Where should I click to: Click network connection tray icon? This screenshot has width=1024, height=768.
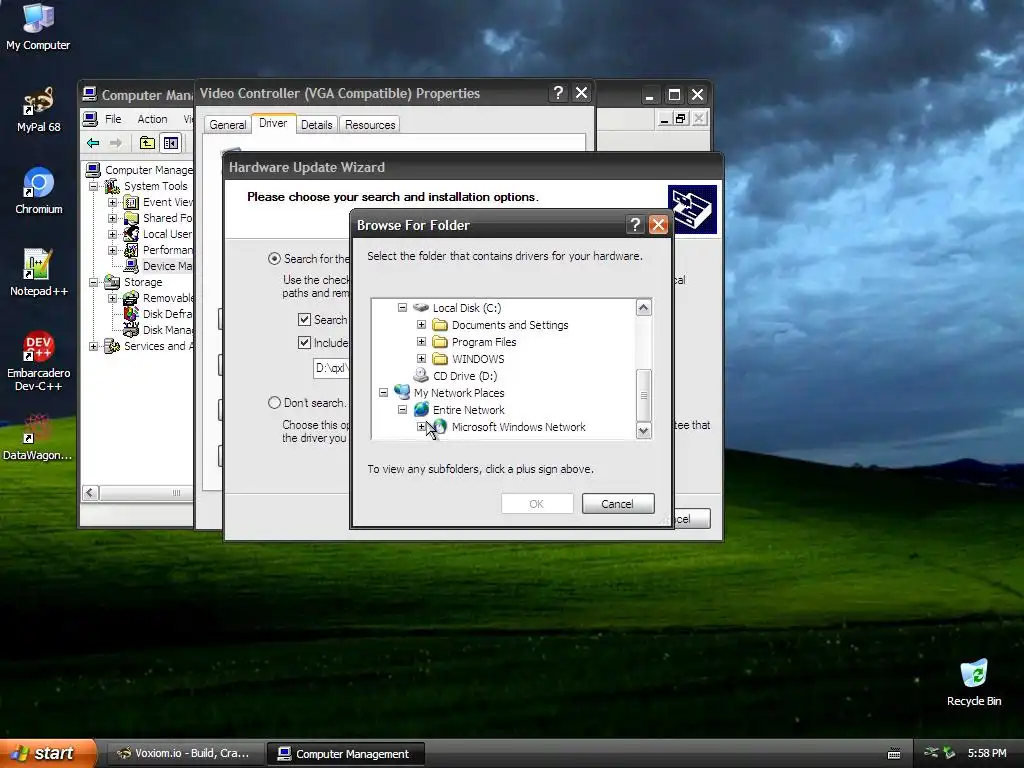[x=932, y=753]
